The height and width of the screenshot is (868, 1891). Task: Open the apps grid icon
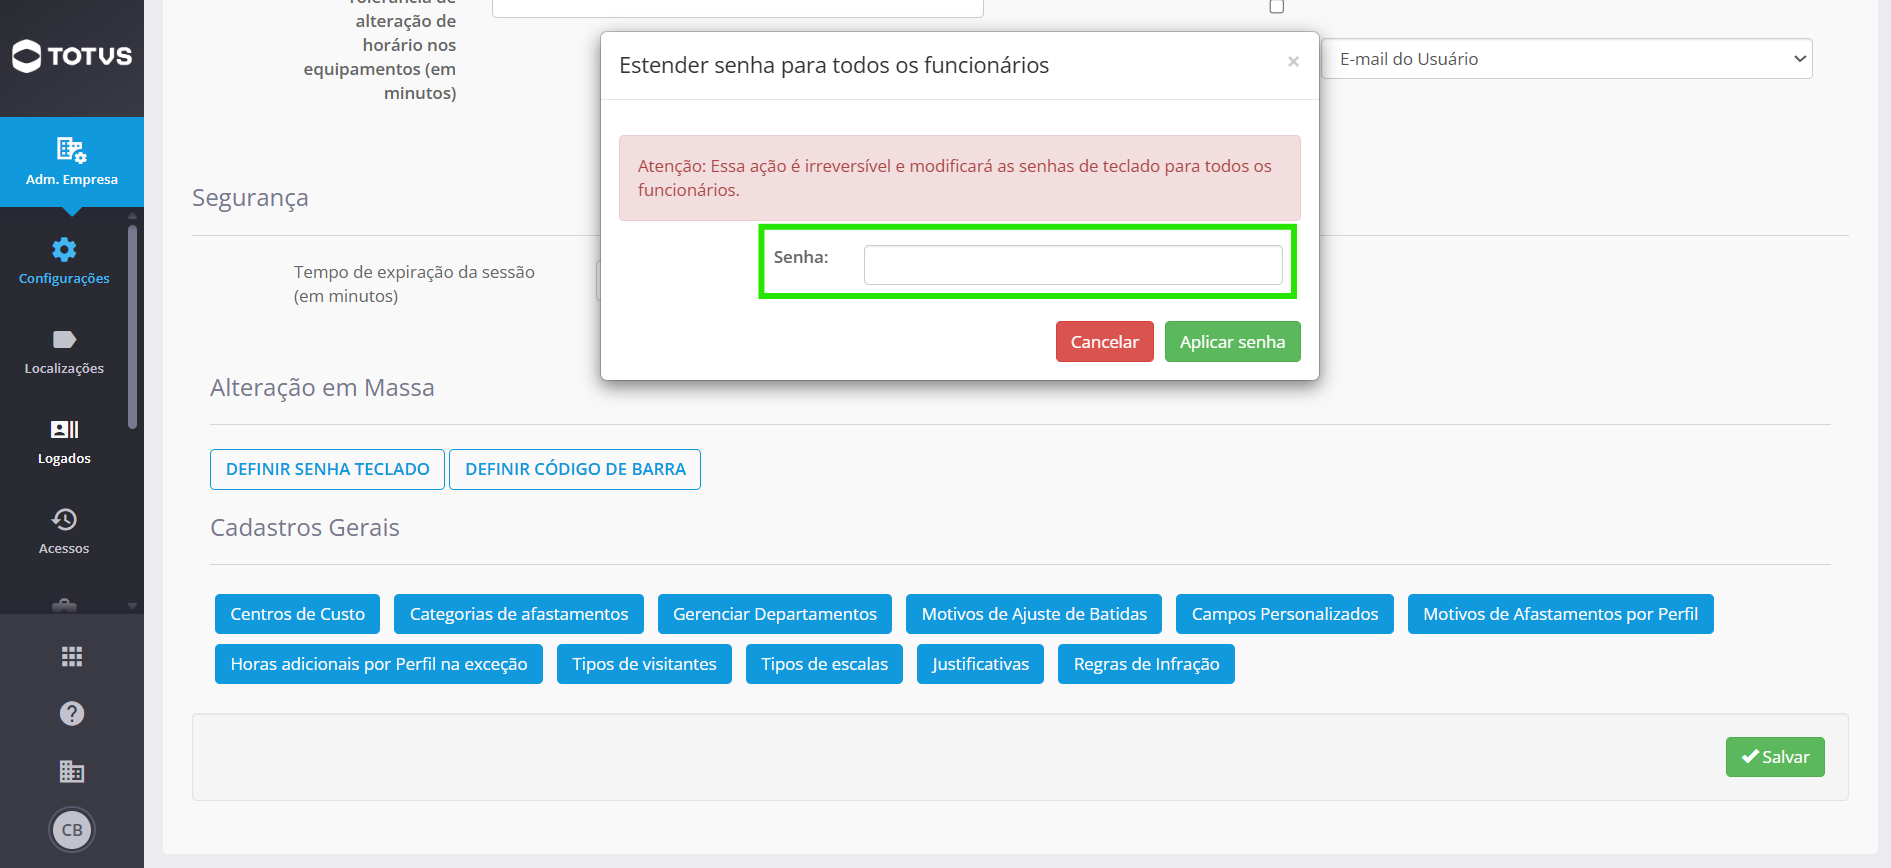pos(72,656)
